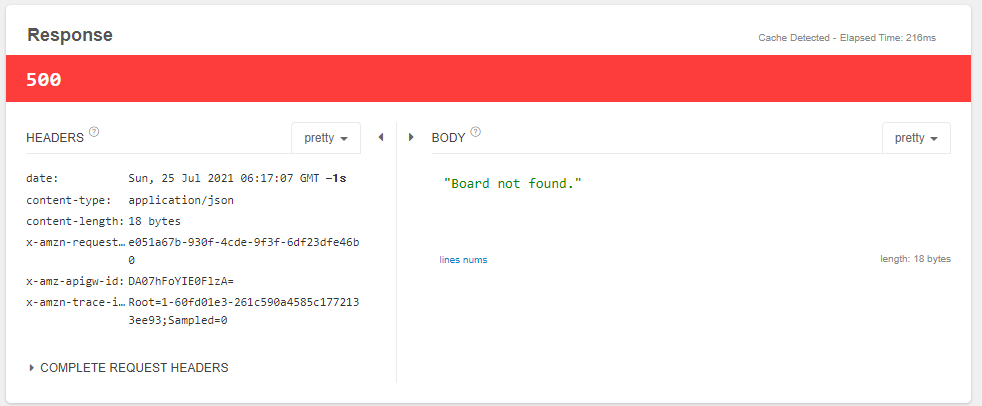Expand headers panel with right arrow

point(411,137)
